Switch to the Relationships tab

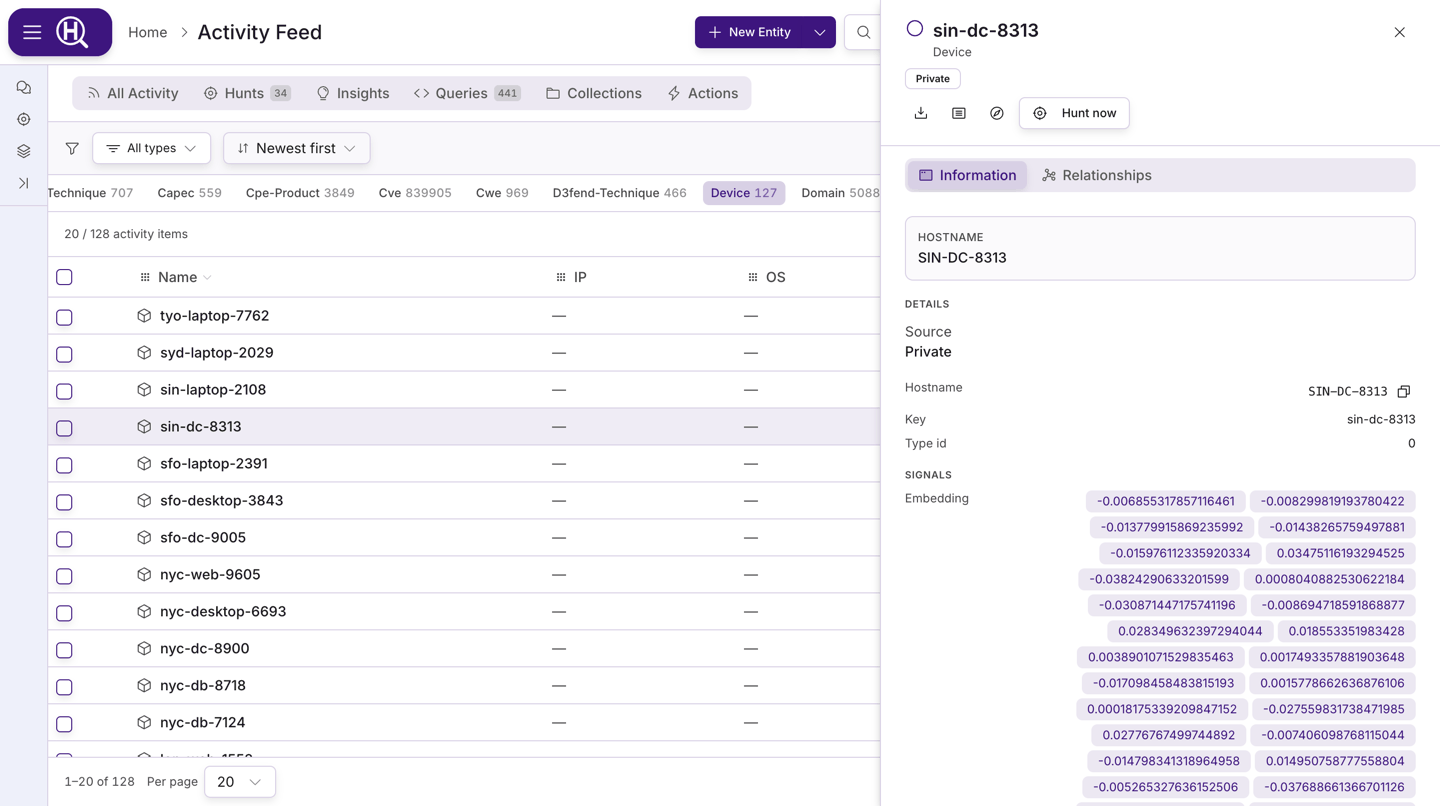tap(1096, 175)
